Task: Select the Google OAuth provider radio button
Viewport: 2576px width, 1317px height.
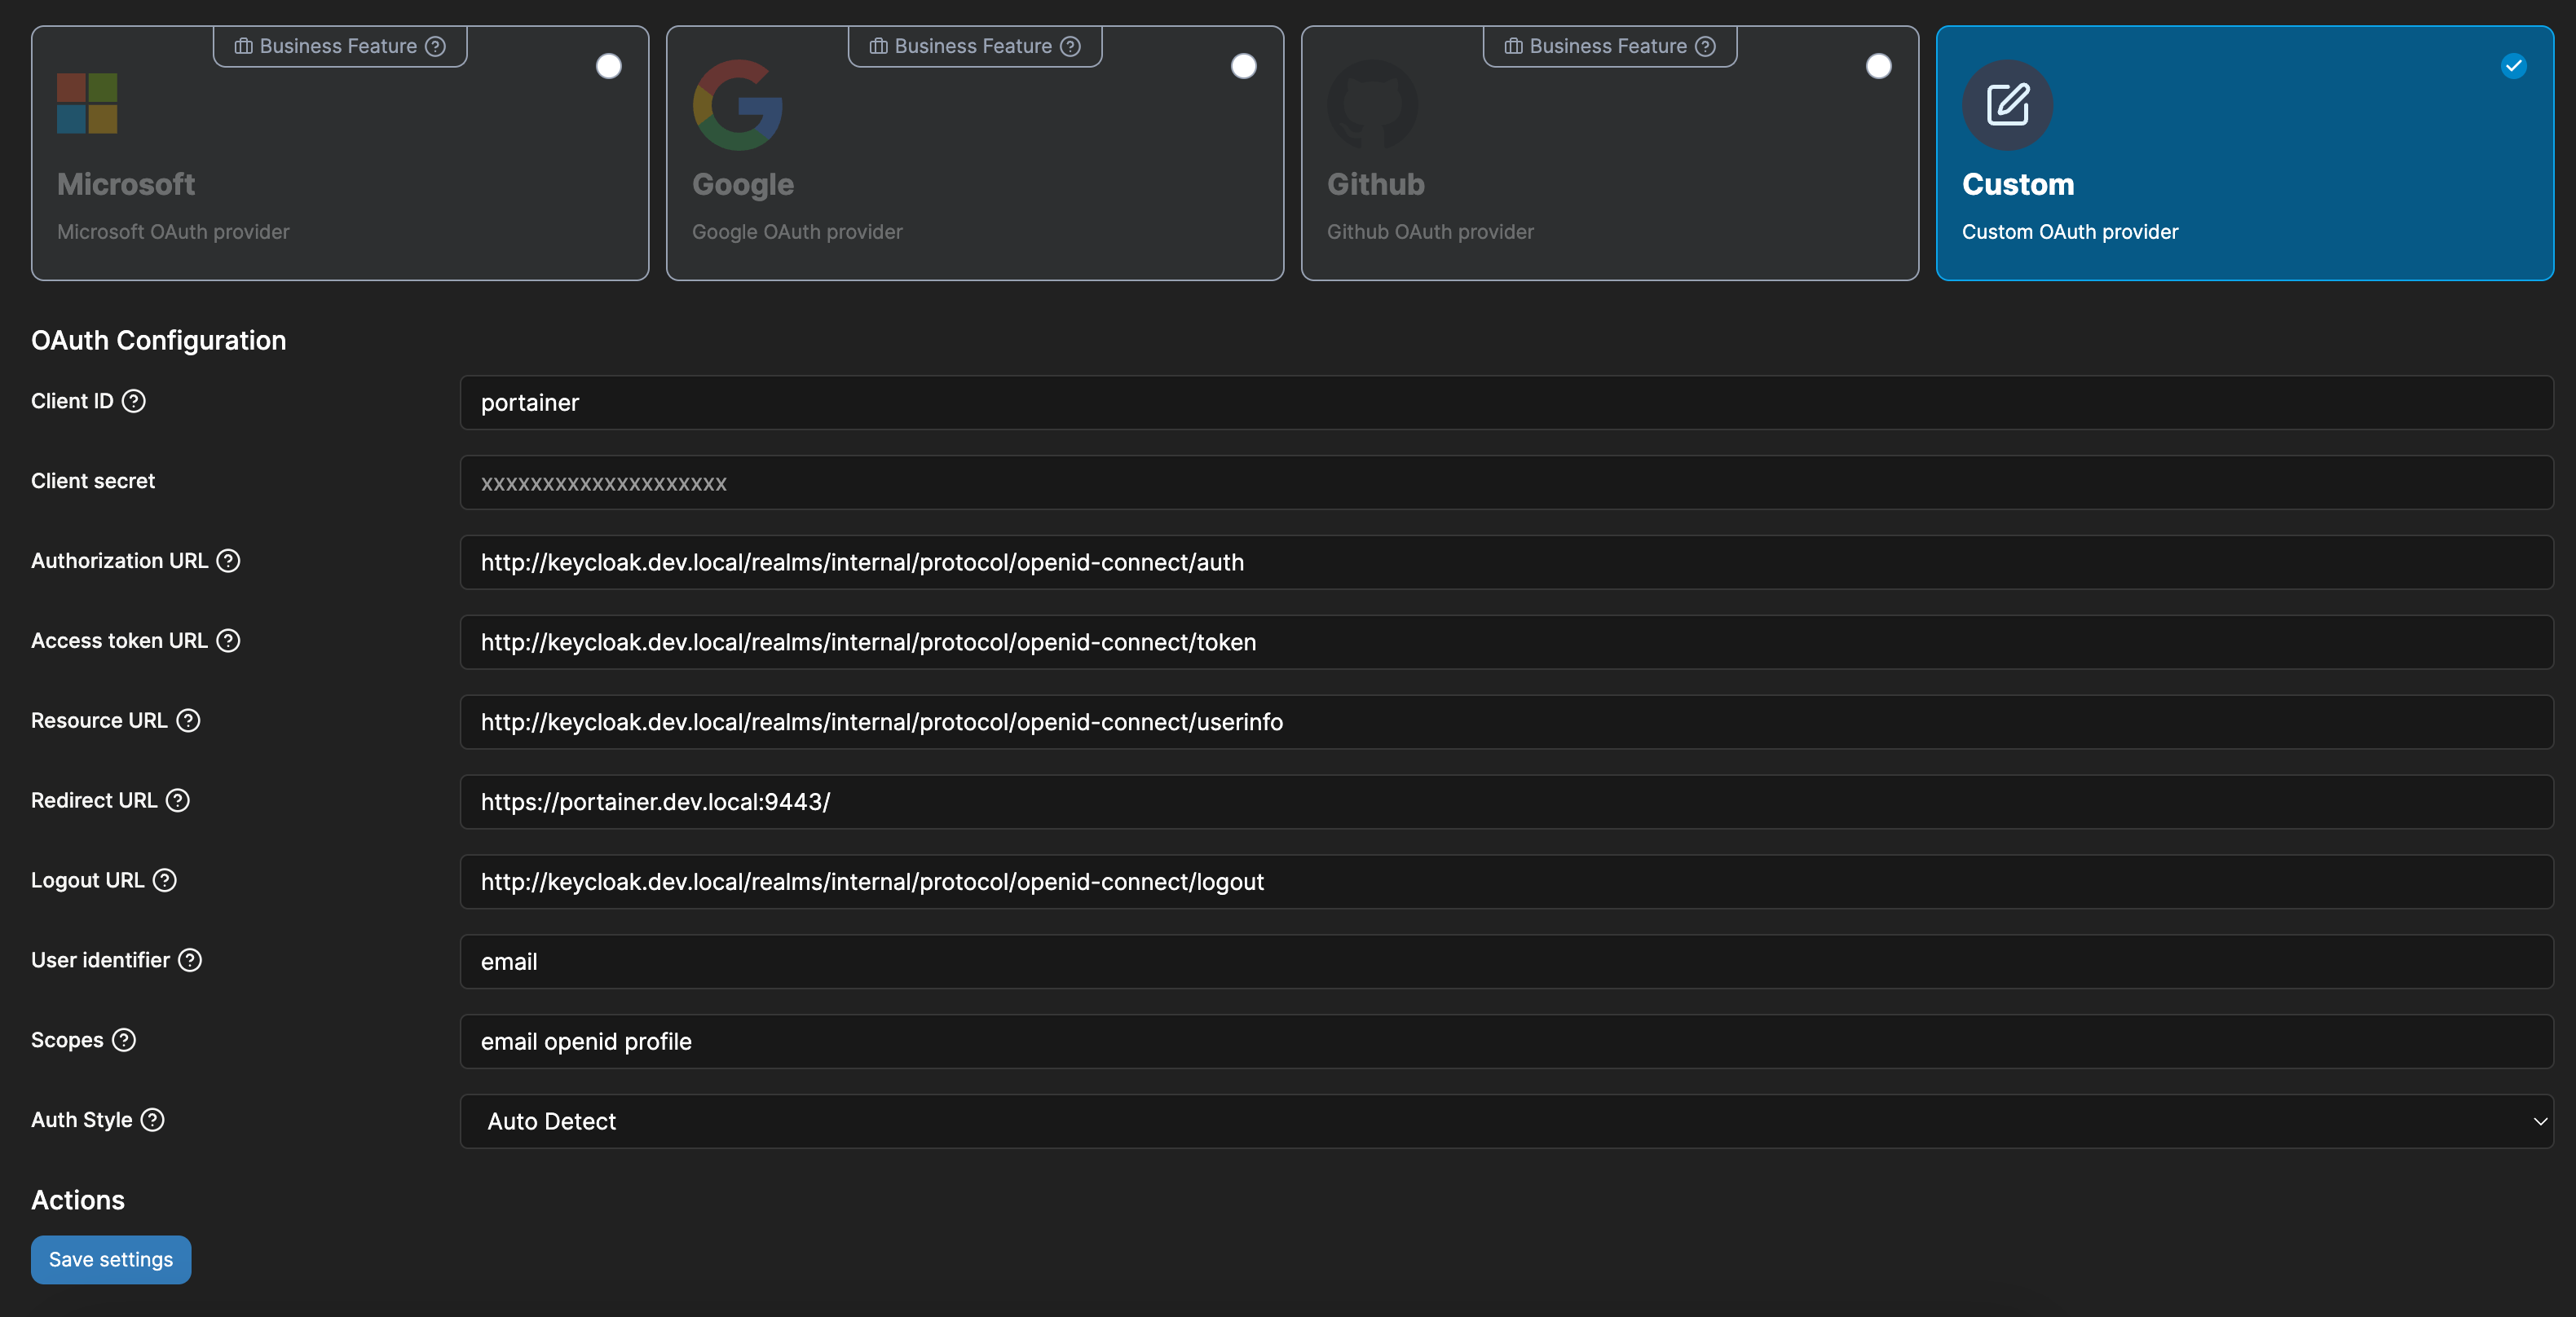Action: (1243, 66)
